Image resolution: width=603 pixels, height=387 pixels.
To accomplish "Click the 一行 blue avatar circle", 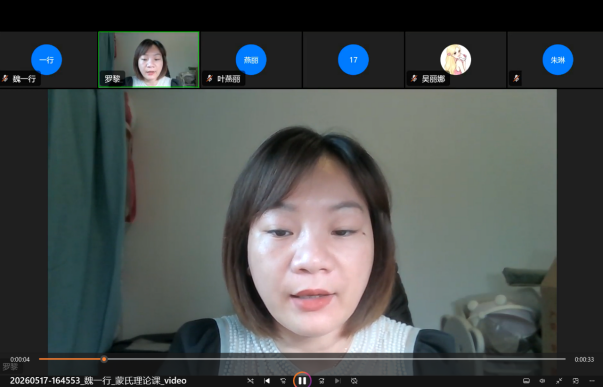I will tap(47, 60).
